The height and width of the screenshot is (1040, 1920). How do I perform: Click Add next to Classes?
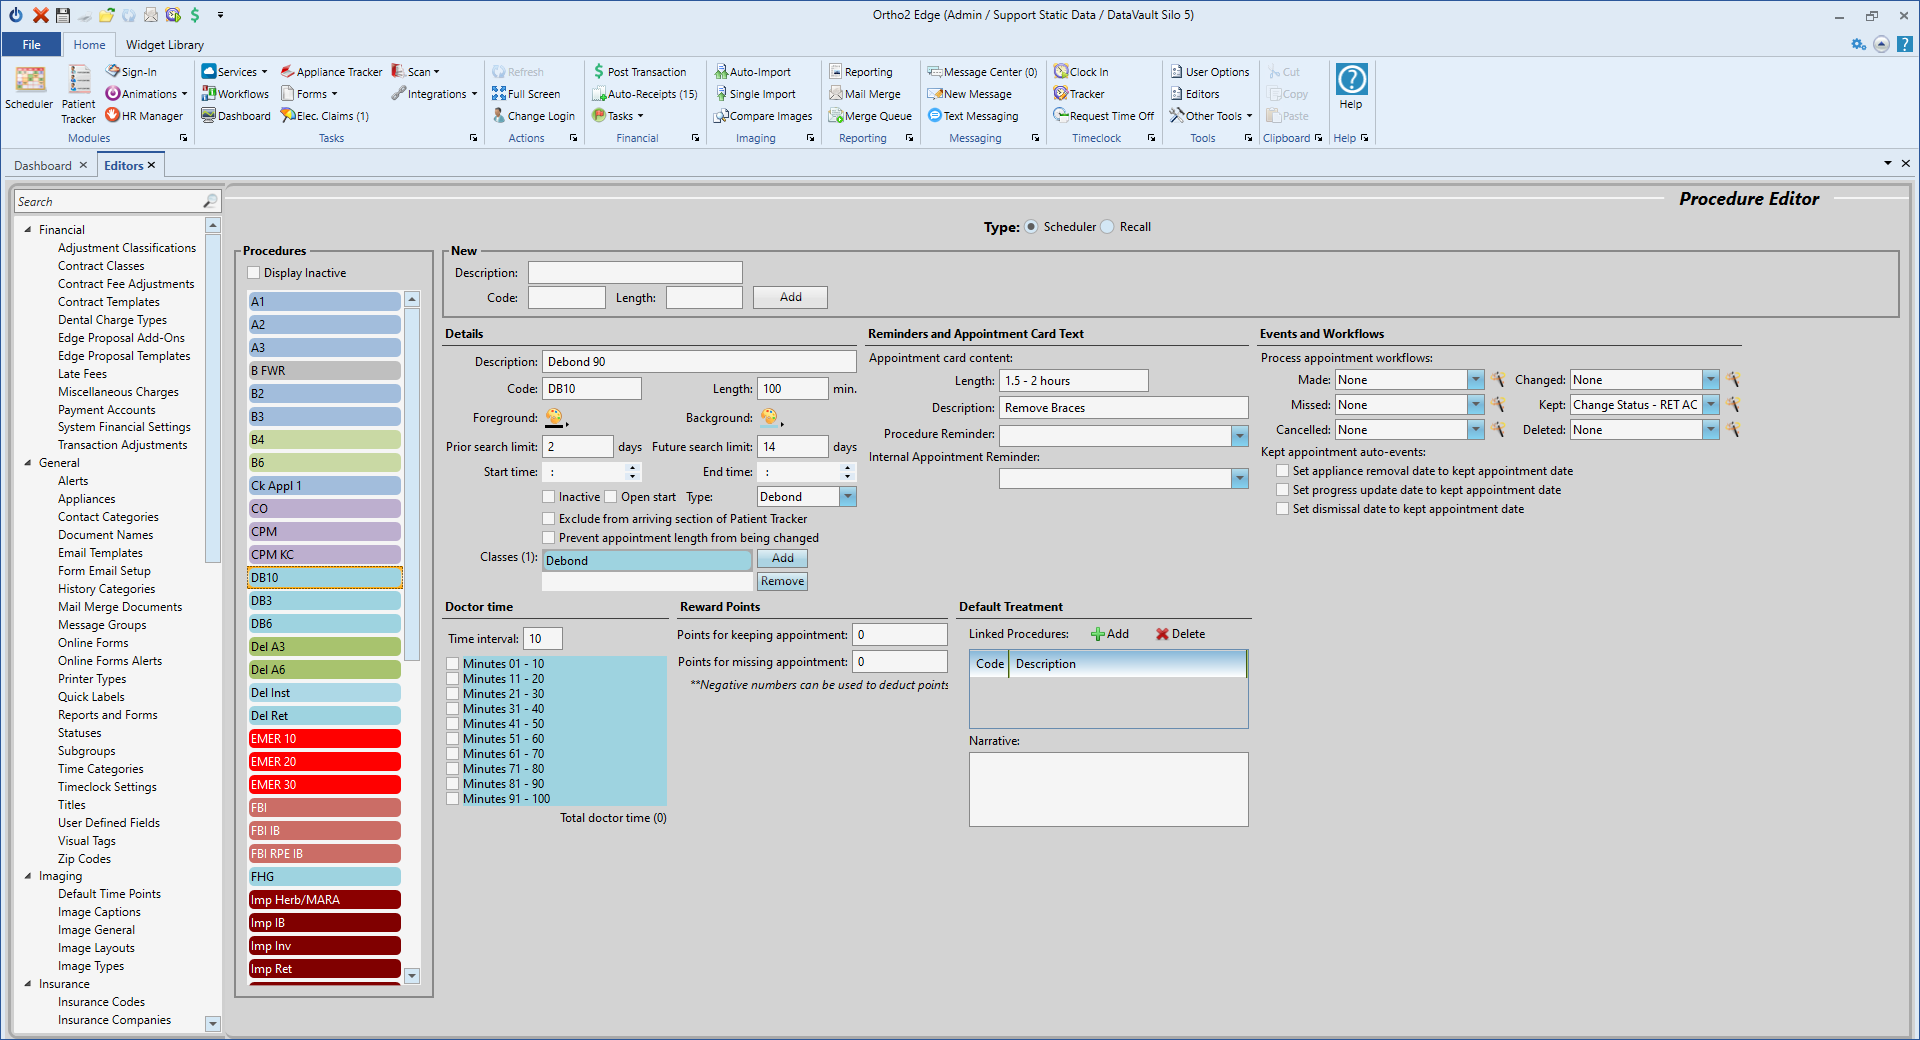coord(782,559)
